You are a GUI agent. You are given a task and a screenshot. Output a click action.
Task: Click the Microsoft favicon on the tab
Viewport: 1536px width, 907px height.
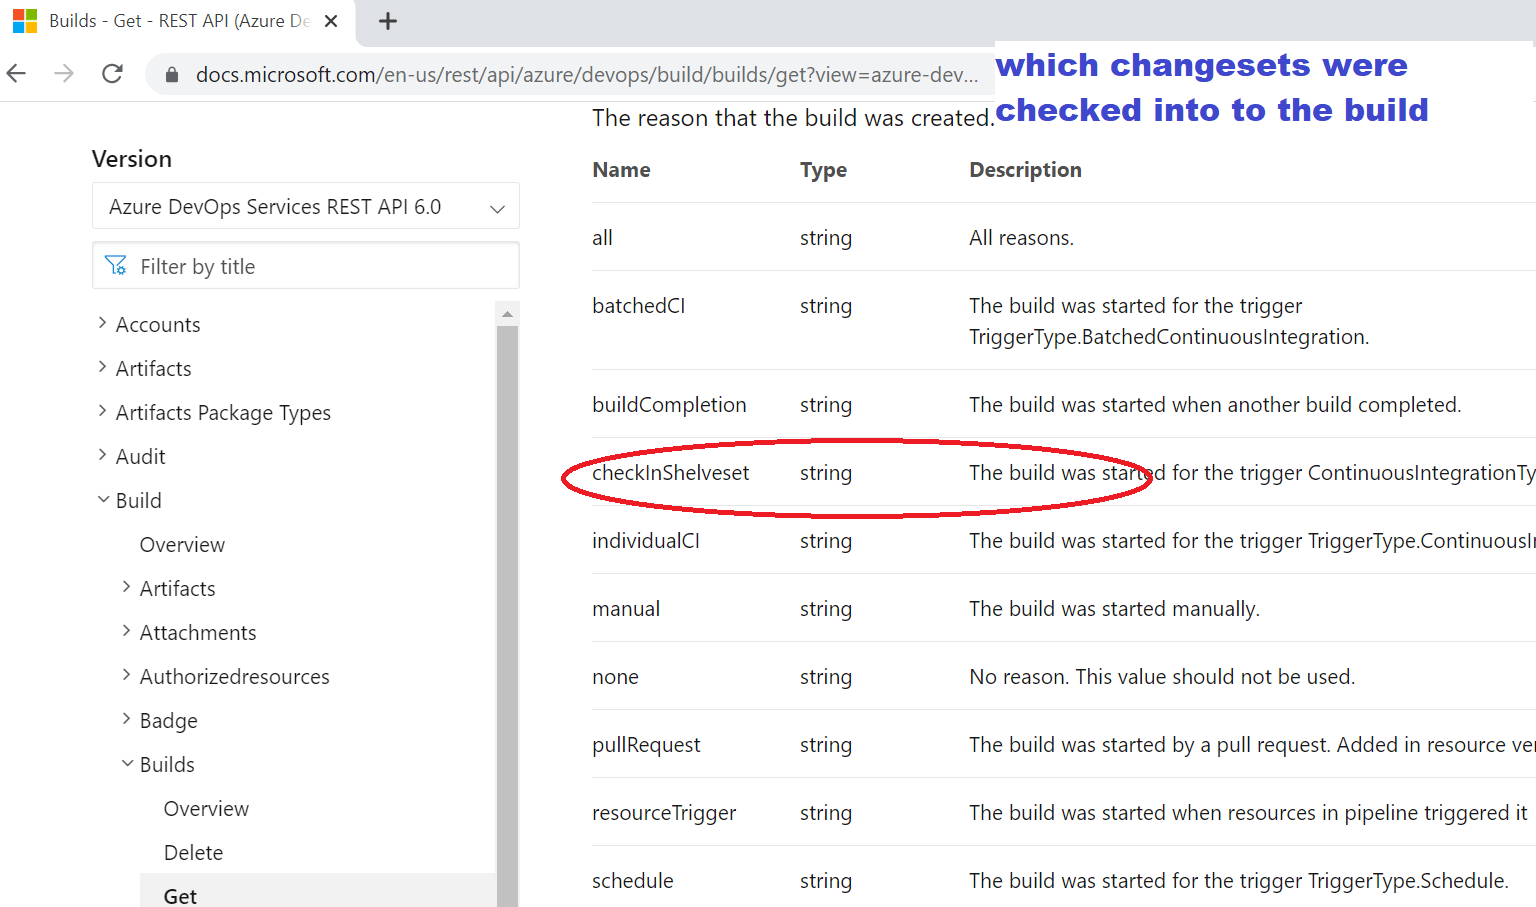24,20
